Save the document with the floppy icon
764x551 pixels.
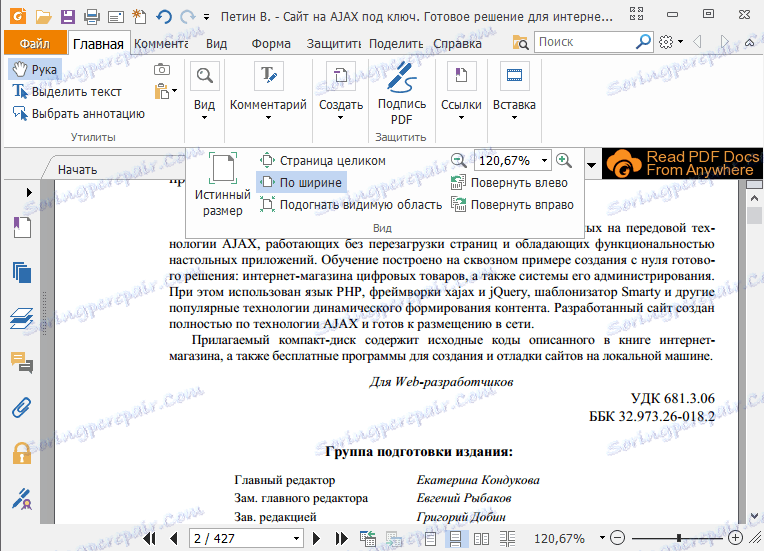coord(68,17)
